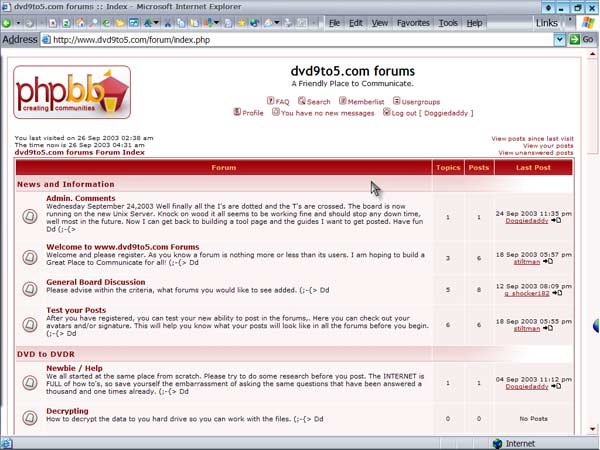Click the Newbie / Help folder icon
Screen dimensions: 600x450
tap(29, 383)
